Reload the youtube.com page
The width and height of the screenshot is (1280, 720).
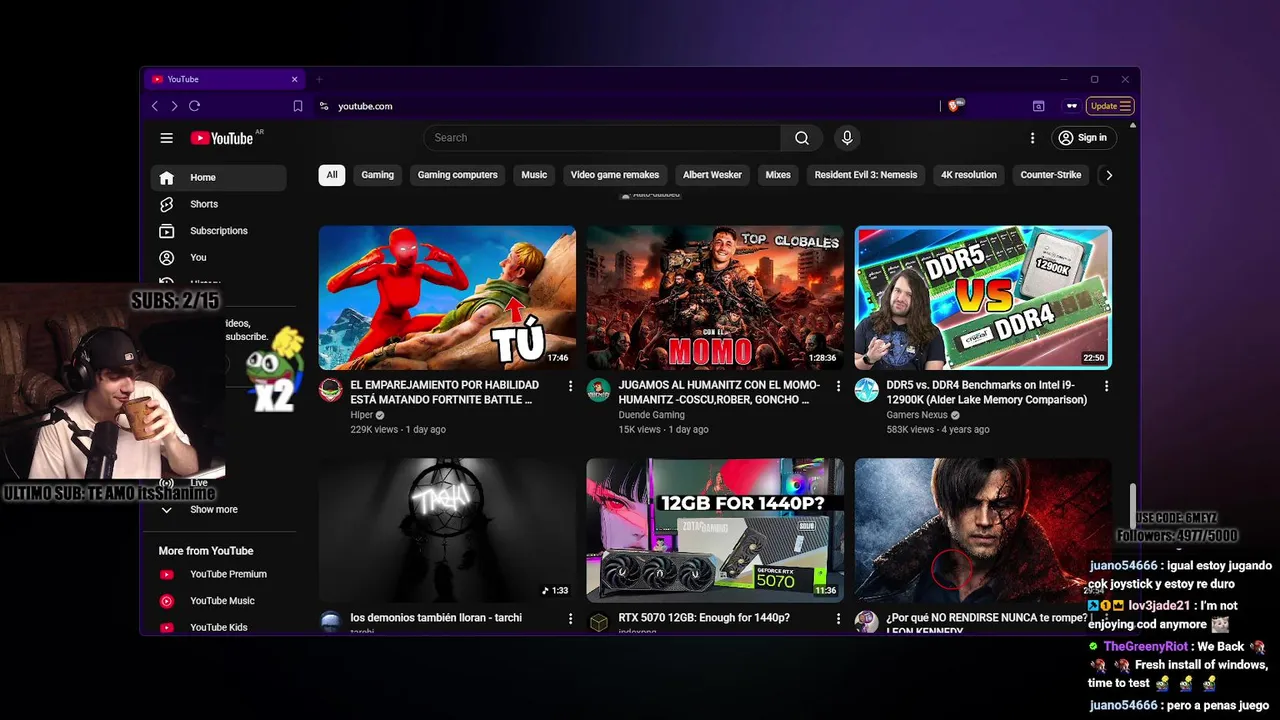coord(194,106)
